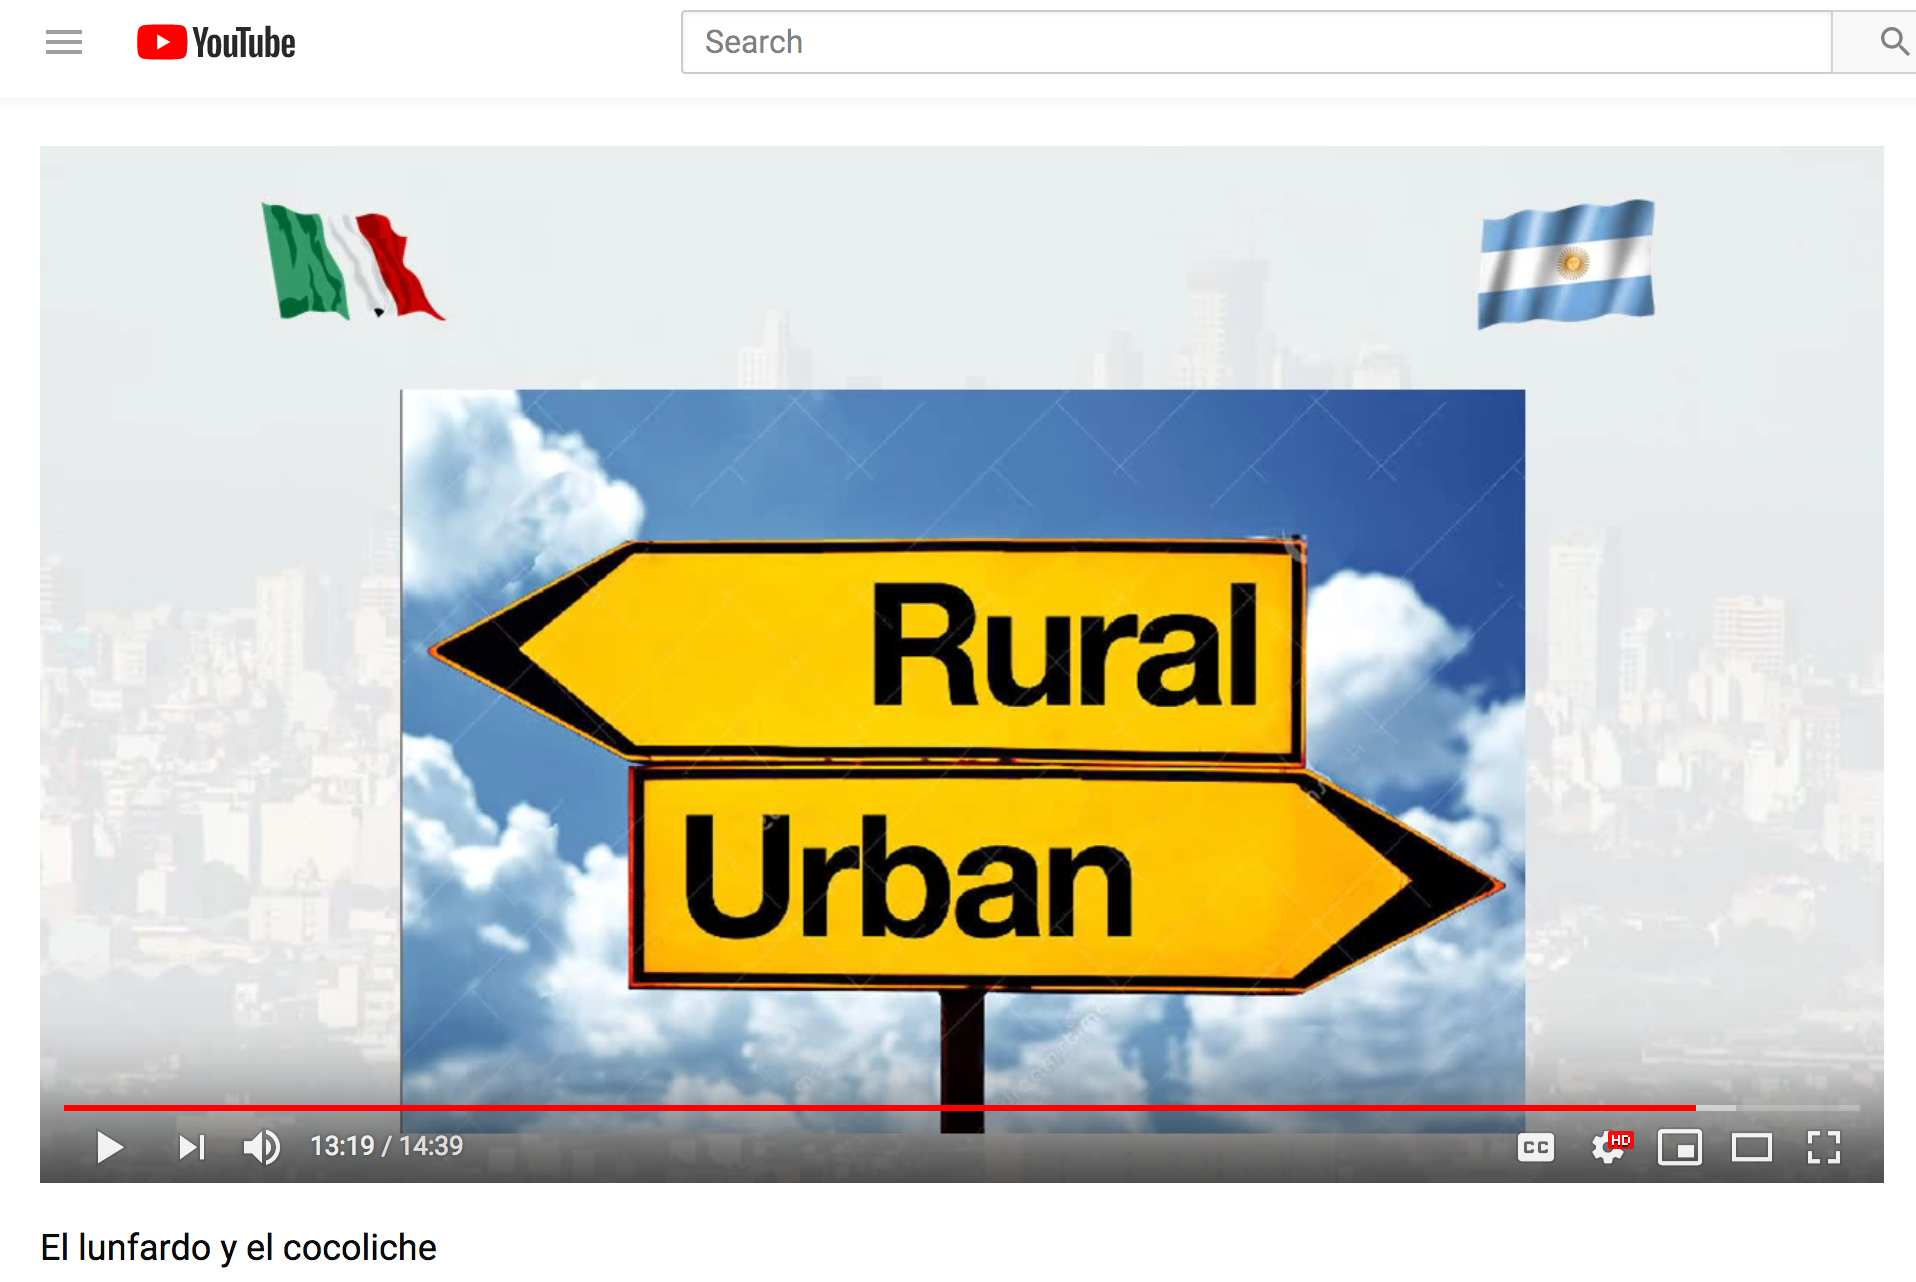Viewport: 1916px width, 1282px height.
Task: Click the Italian flag in the video
Action: tap(350, 262)
